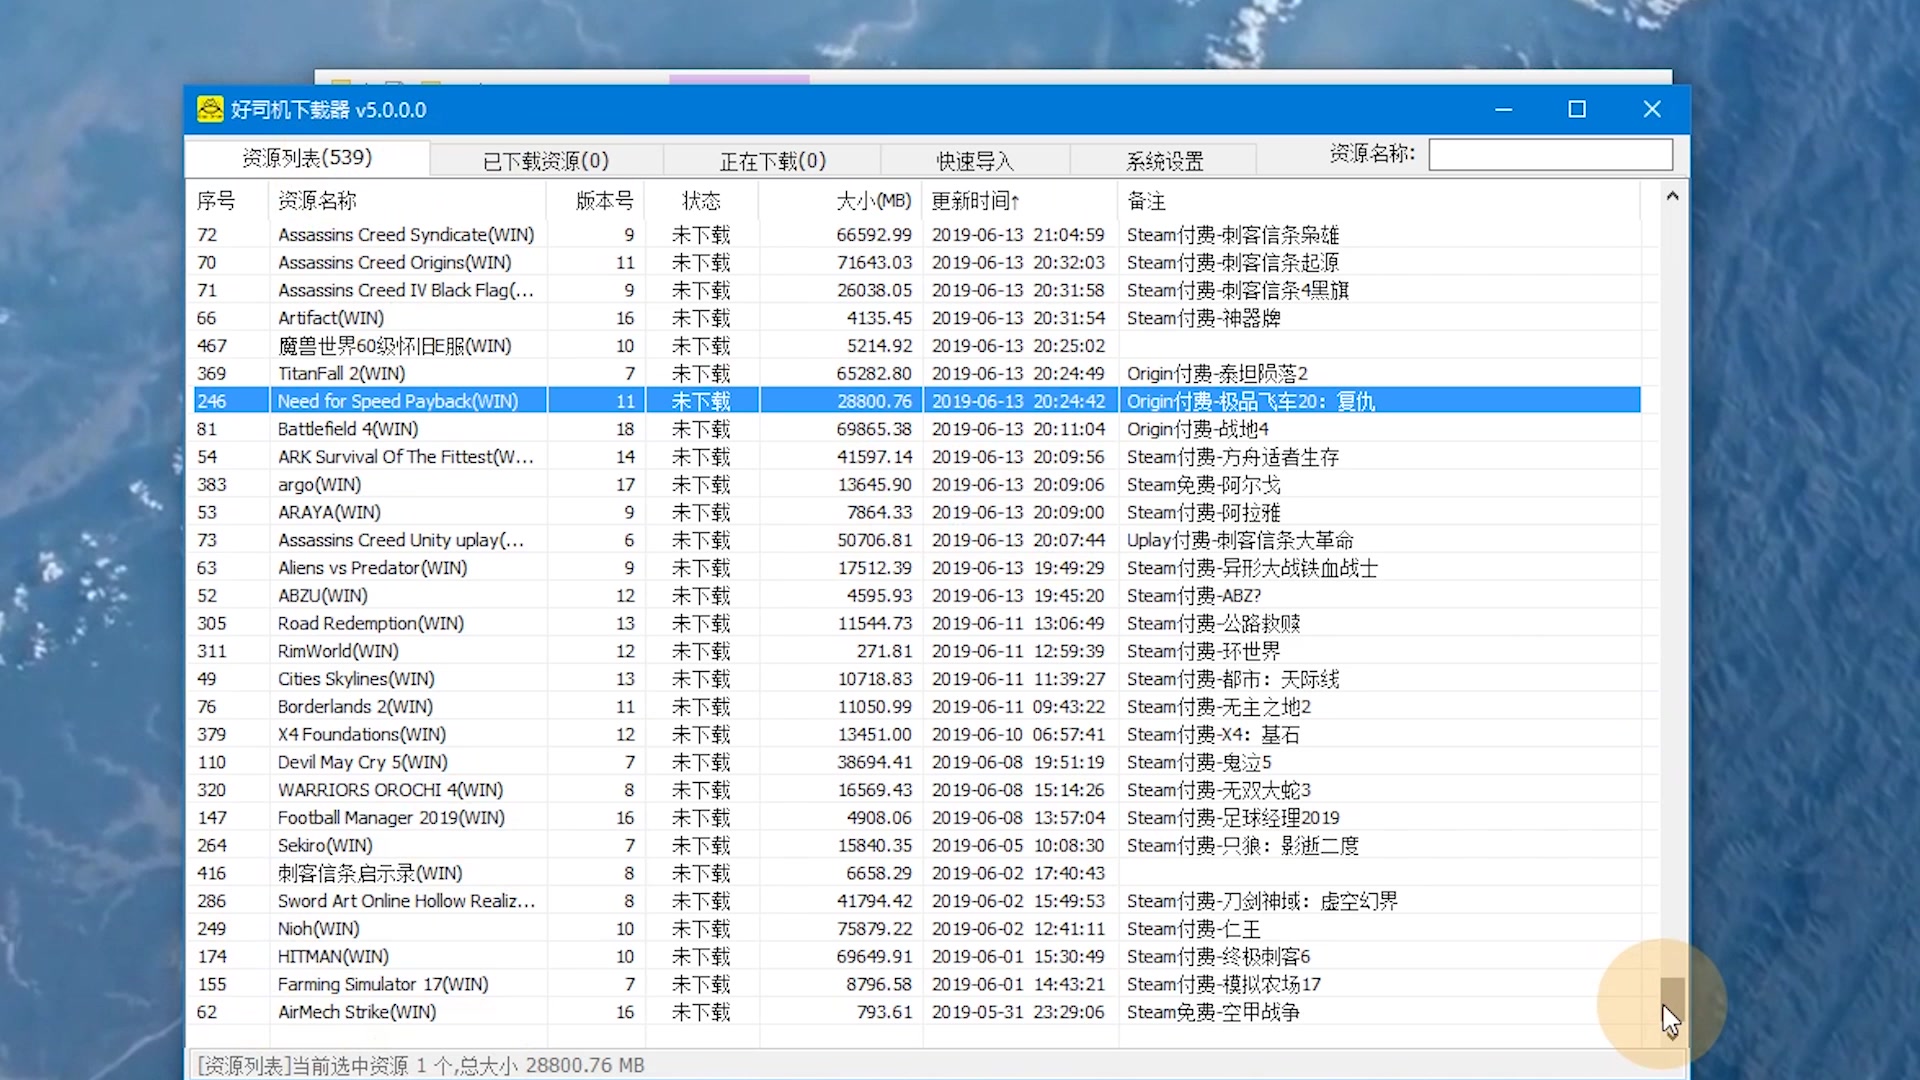Maximize the 好司机下载器 window
This screenshot has height=1080, width=1920.
click(x=1577, y=109)
